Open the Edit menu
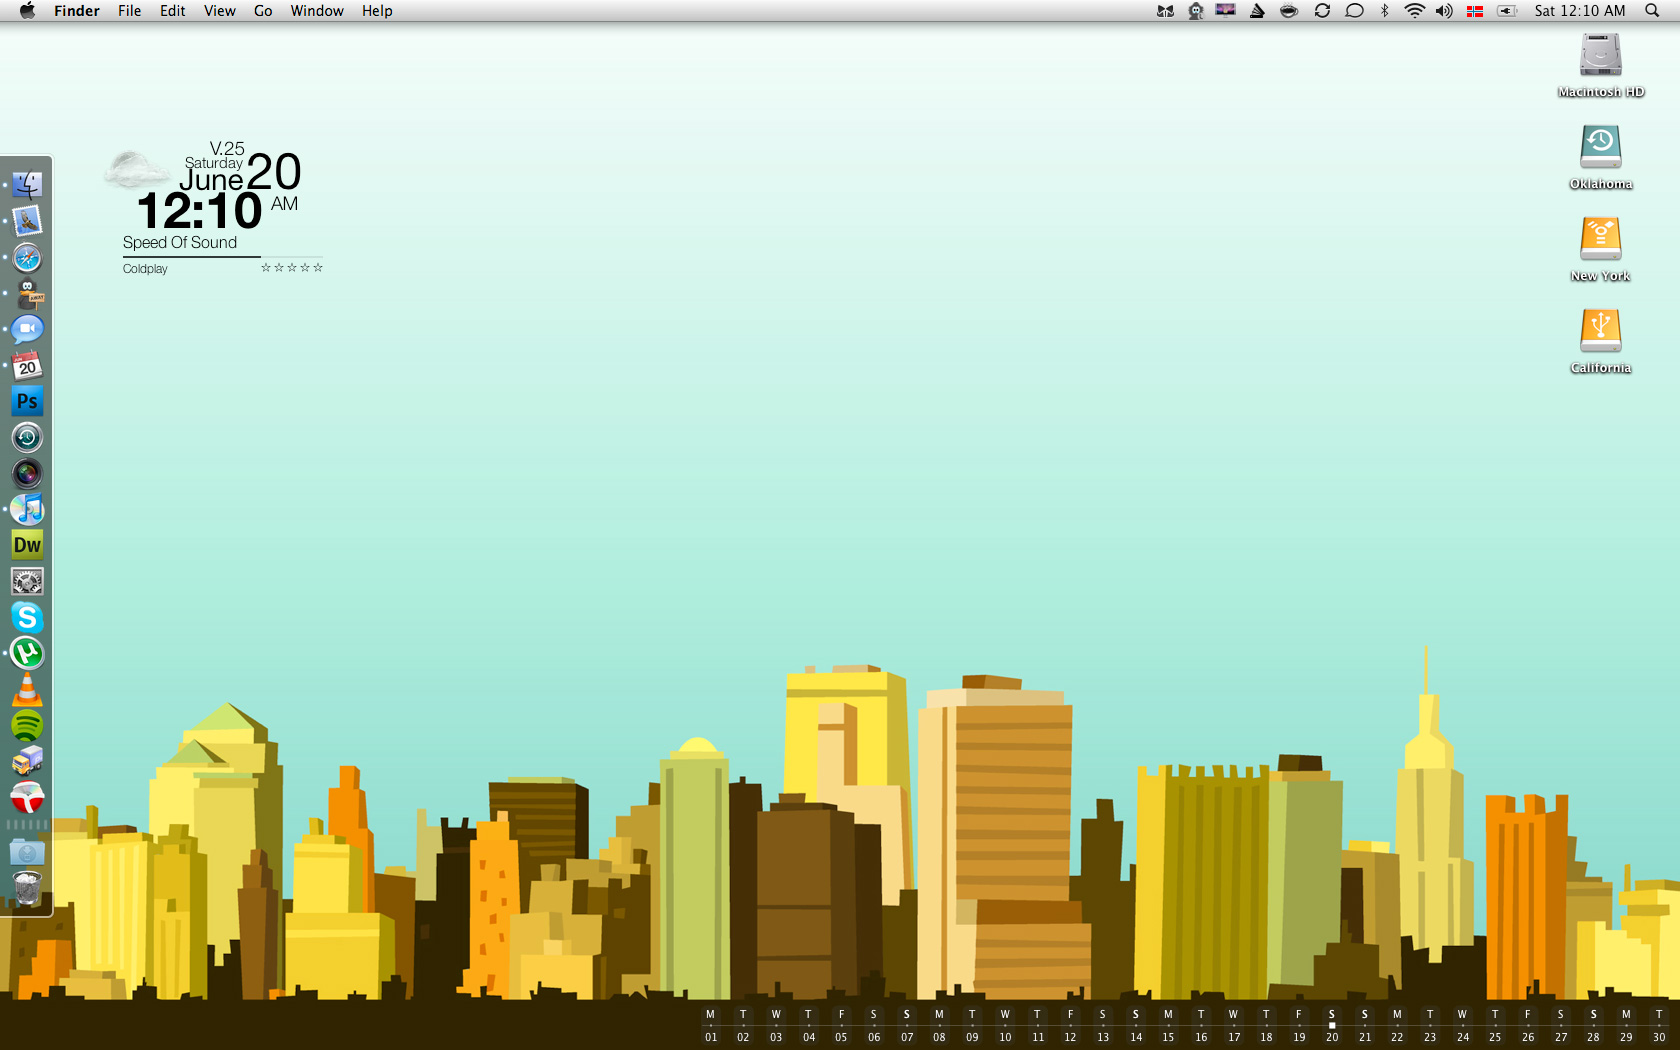This screenshot has width=1680, height=1050. point(173,11)
